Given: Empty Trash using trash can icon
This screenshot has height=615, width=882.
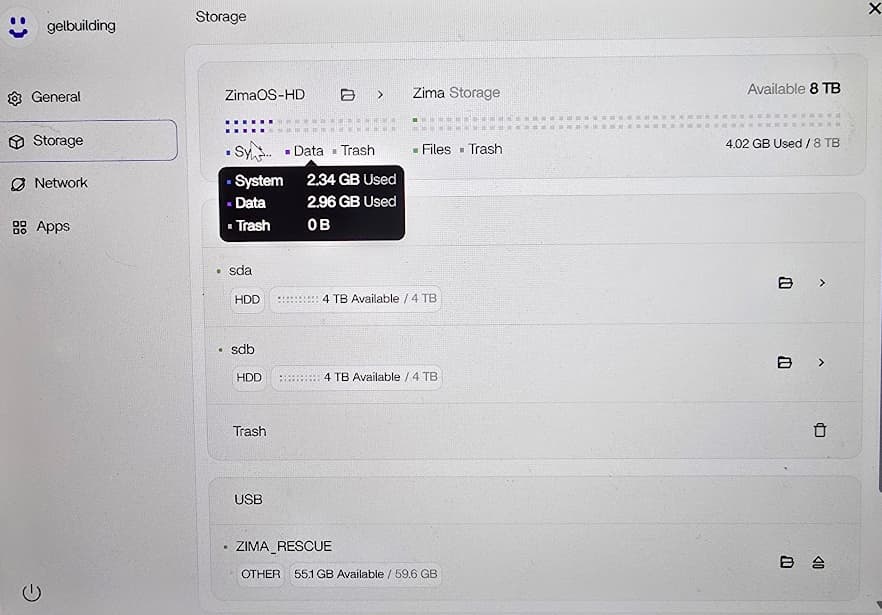Looking at the screenshot, I should [x=820, y=430].
